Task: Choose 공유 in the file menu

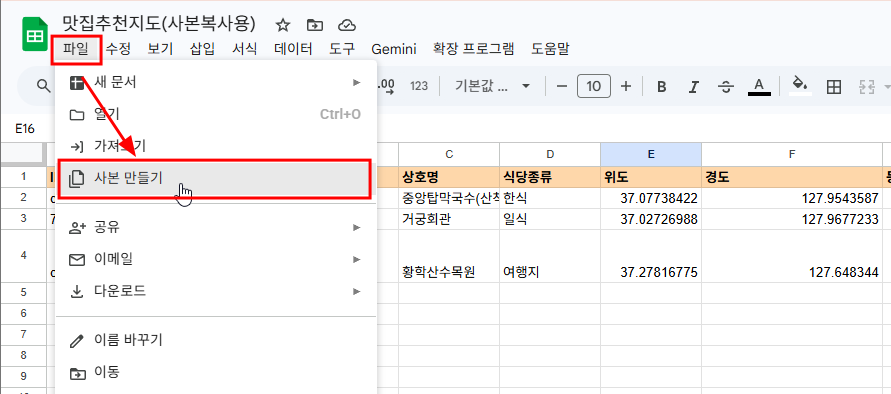Action: point(216,227)
